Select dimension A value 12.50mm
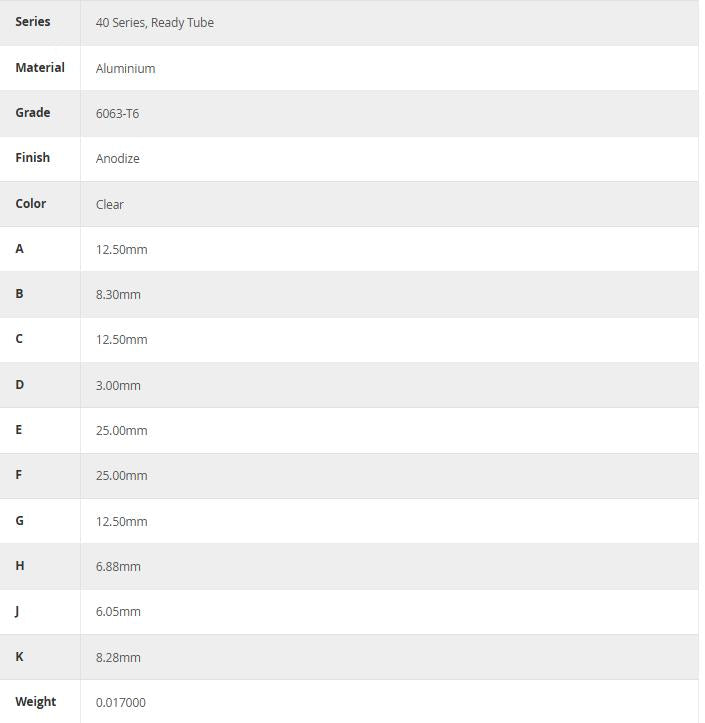The width and height of the screenshot is (705, 723). click(x=122, y=250)
